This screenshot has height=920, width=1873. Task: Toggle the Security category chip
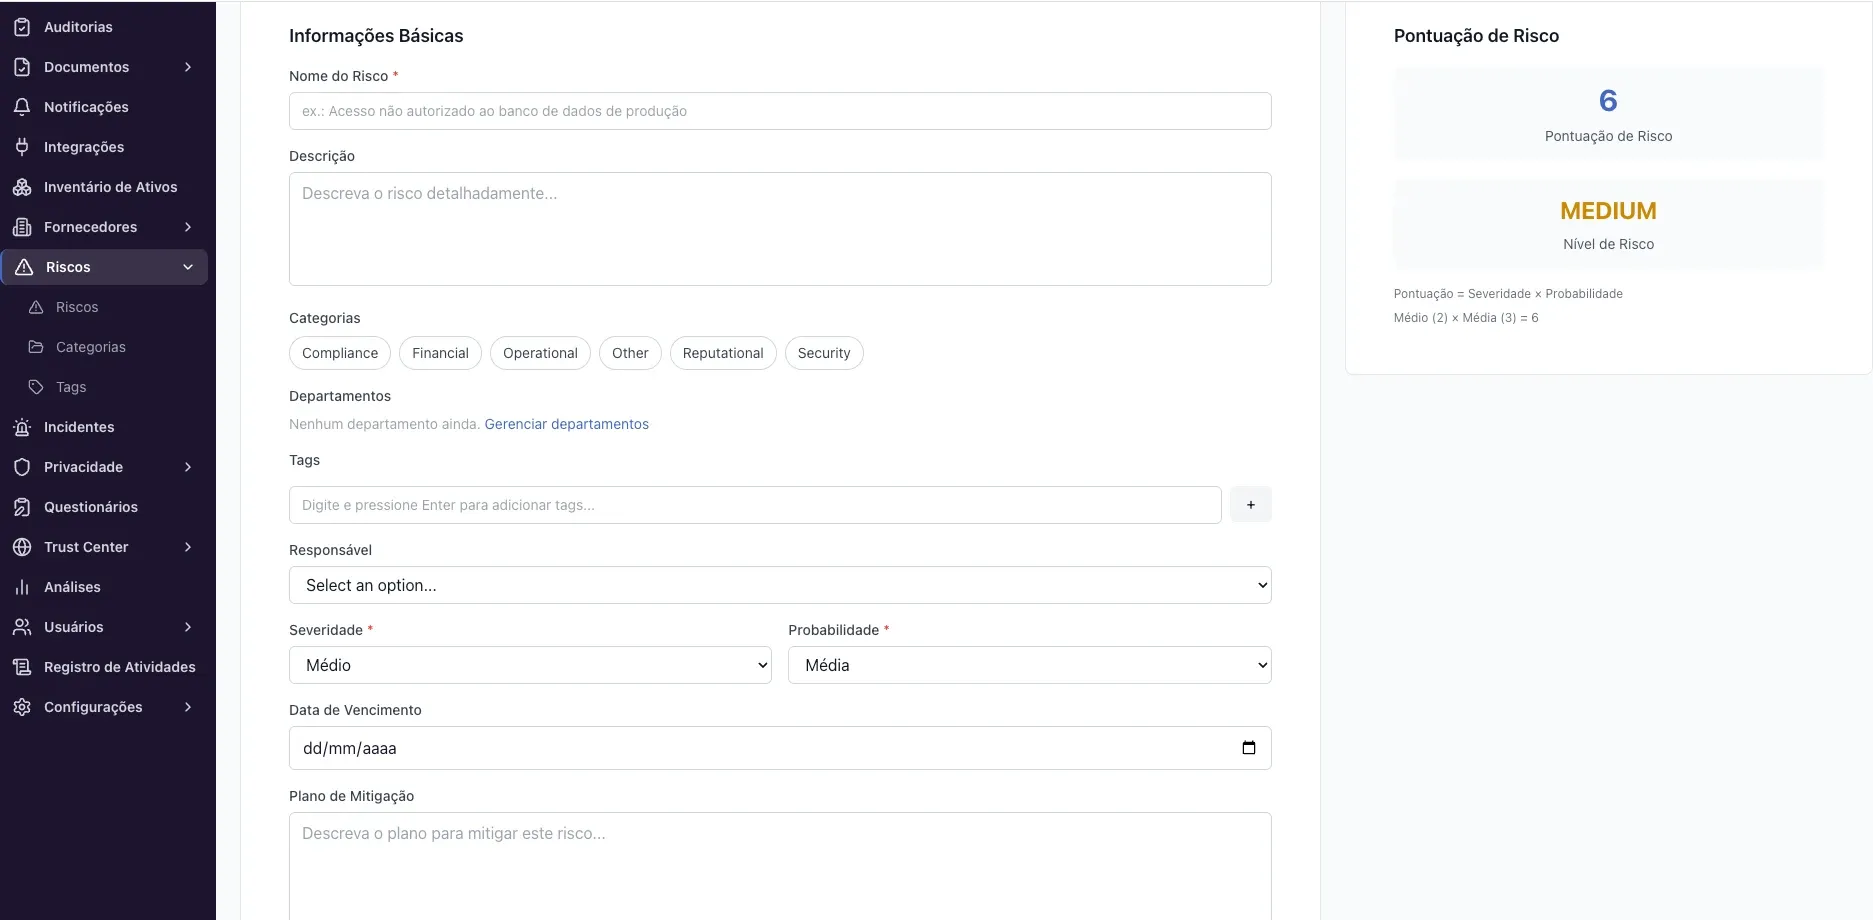point(824,353)
